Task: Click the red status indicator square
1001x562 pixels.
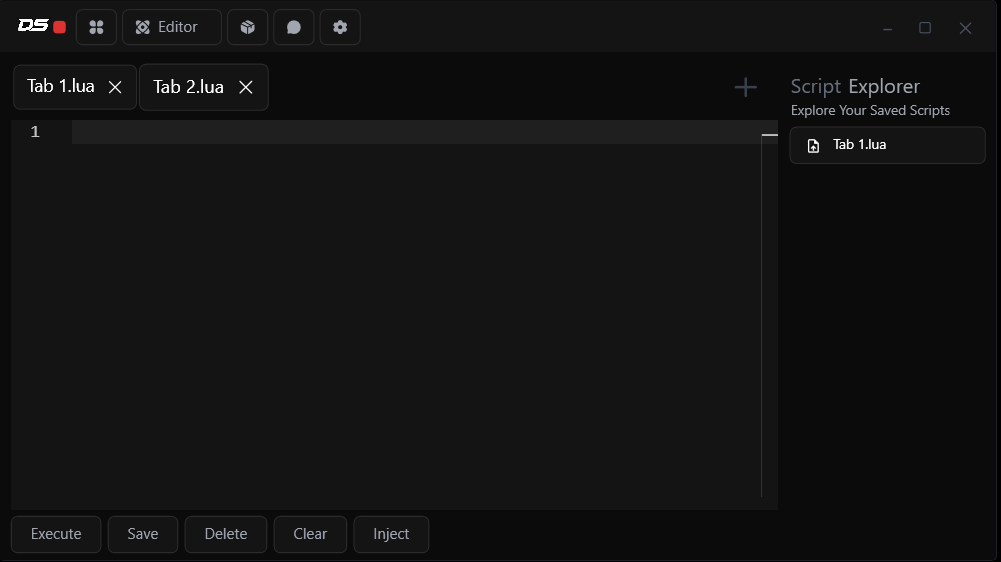Action: (60, 27)
